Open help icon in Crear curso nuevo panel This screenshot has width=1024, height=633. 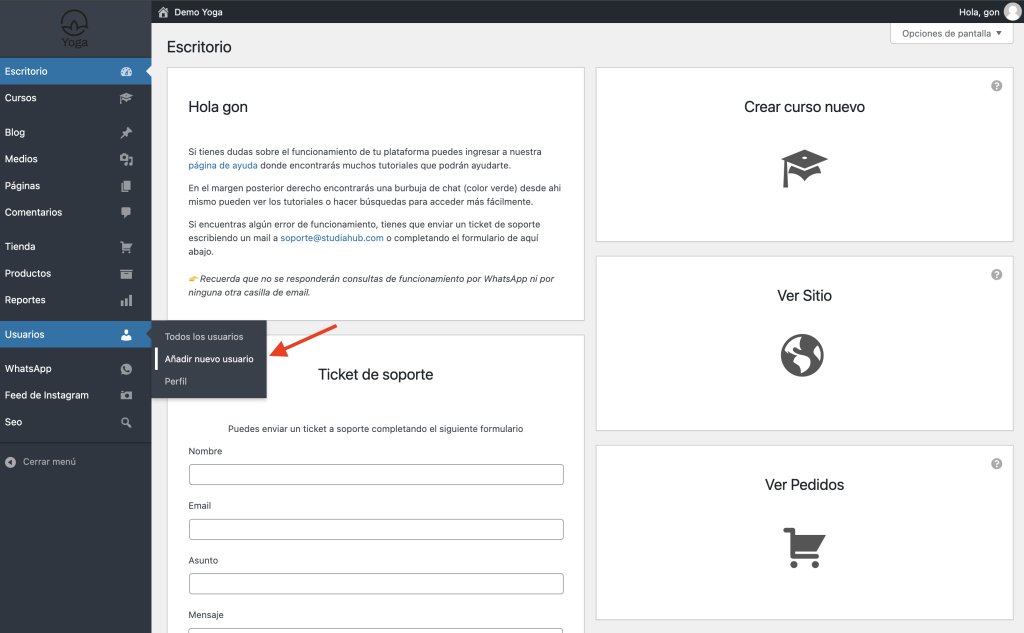996,86
